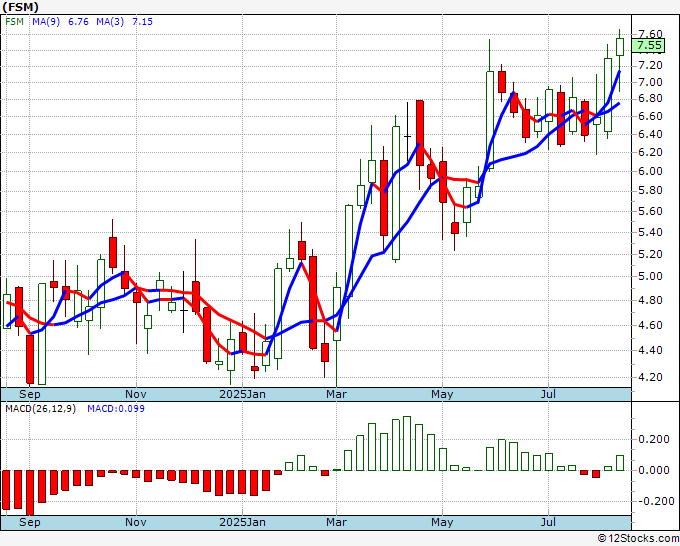Click the 4.20 price axis label

click(x=651, y=377)
